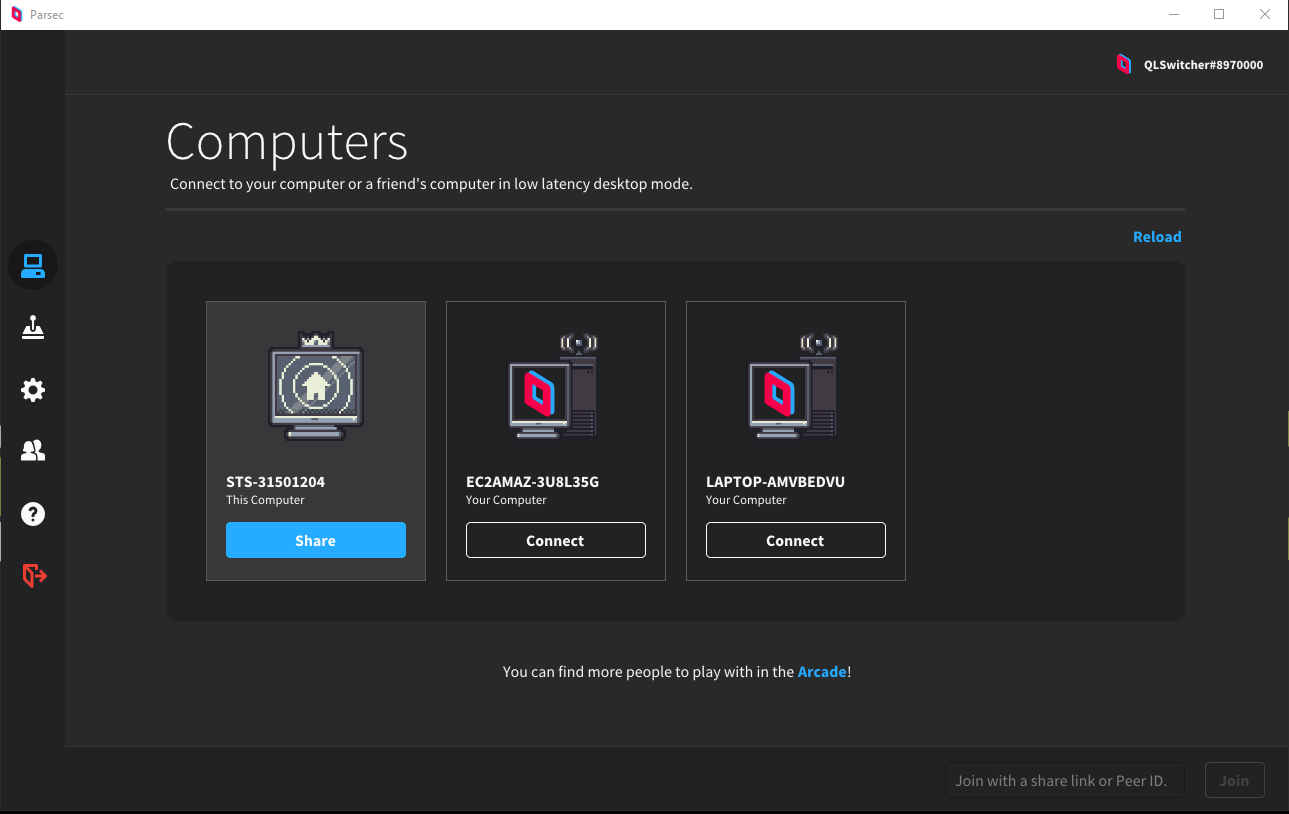Image resolution: width=1289 pixels, height=814 pixels.
Task: Select the EC2AMAZ-3U8L35G computer image
Action: pyautogui.click(x=554, y=387)
